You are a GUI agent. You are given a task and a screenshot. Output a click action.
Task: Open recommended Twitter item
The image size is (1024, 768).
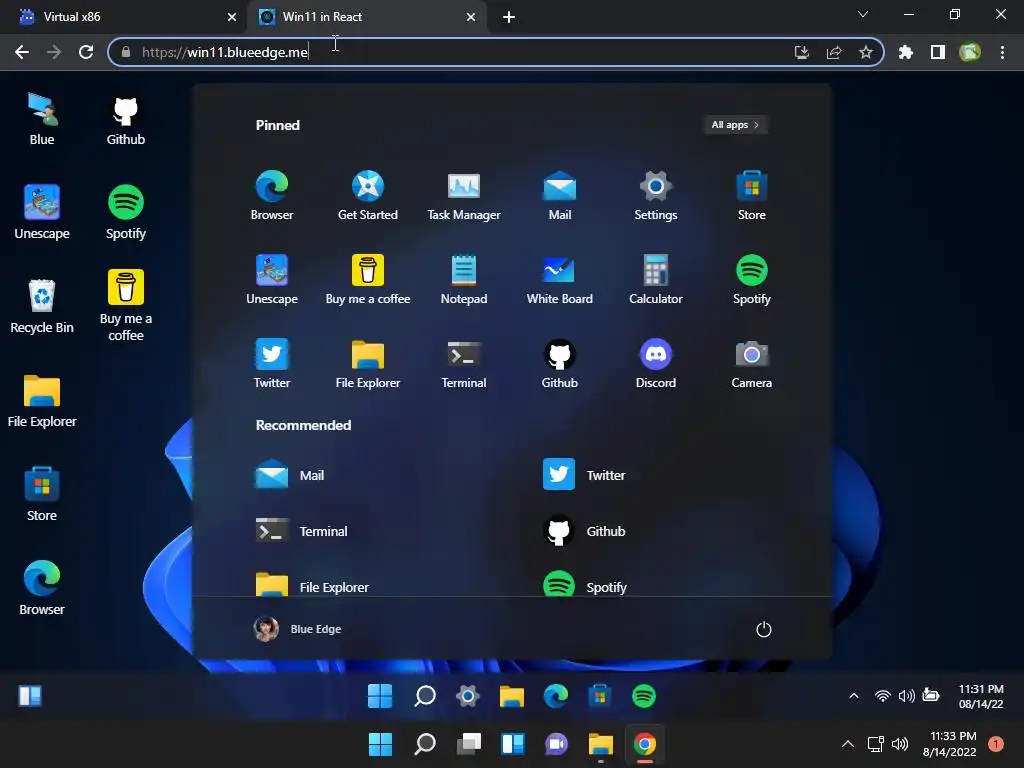click(x=584, y=475)
